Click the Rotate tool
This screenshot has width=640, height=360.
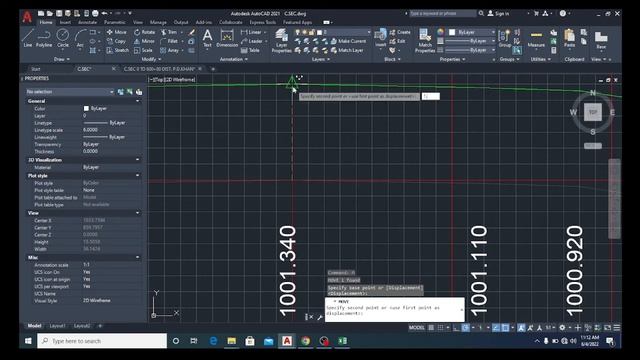pyautogui.click(x=144, y=32)
